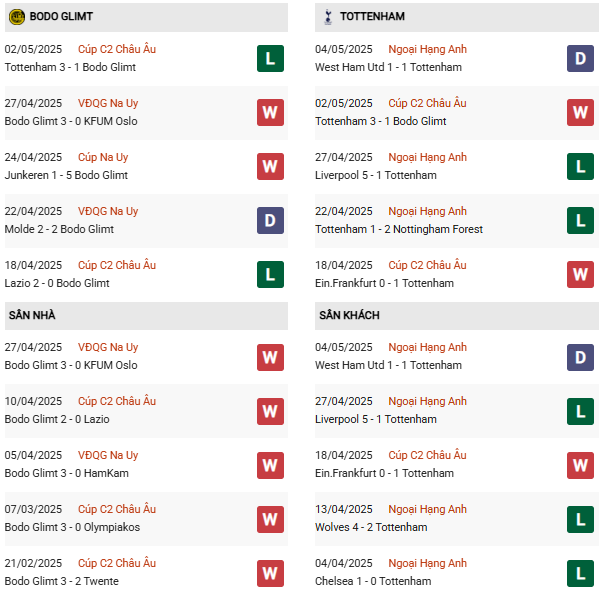Image resolution: width=600 pixels, height=595 pixels.
Task: Click the Tottenham club crest icon
Action: [x=326, y=17]
